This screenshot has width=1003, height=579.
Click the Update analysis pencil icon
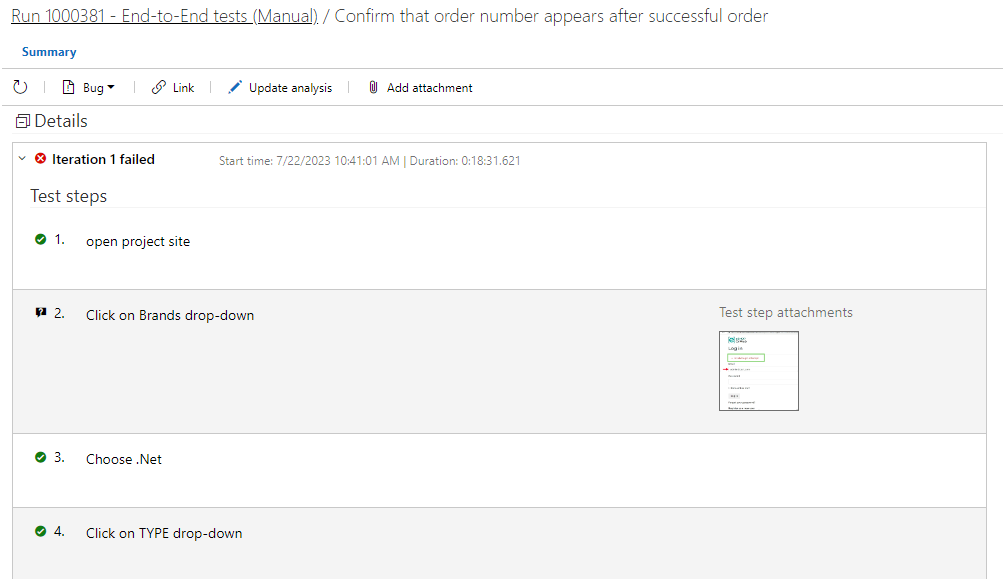tap(235, 87)
